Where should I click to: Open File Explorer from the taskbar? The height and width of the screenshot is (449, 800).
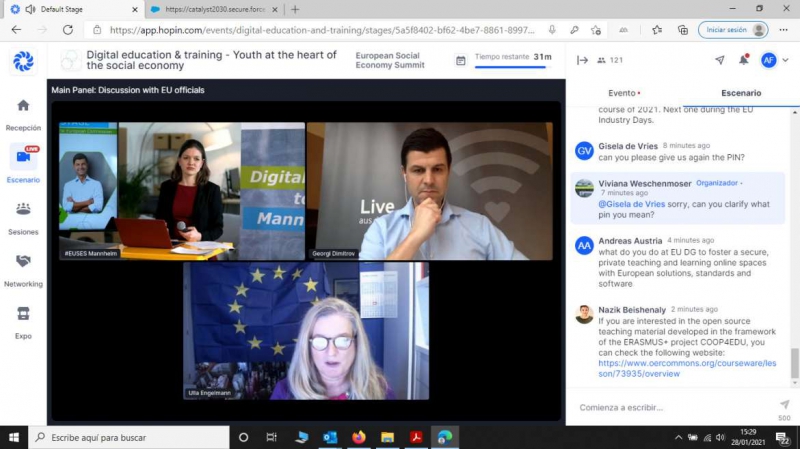(387, 437)
